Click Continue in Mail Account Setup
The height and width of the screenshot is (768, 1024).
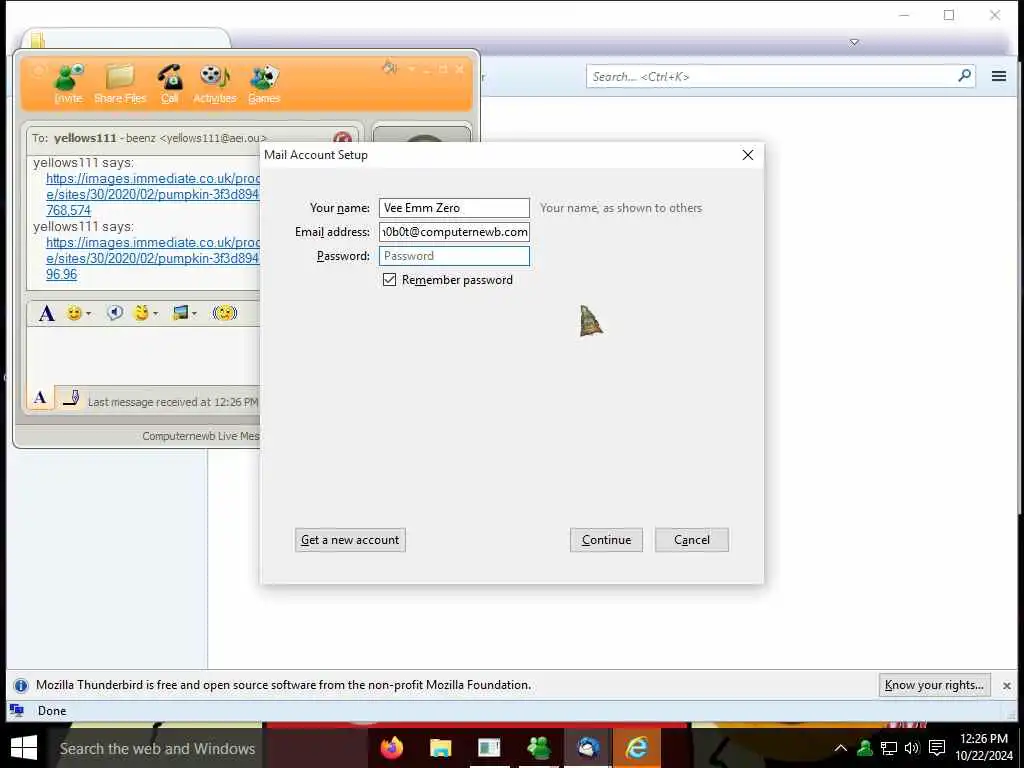606,540
